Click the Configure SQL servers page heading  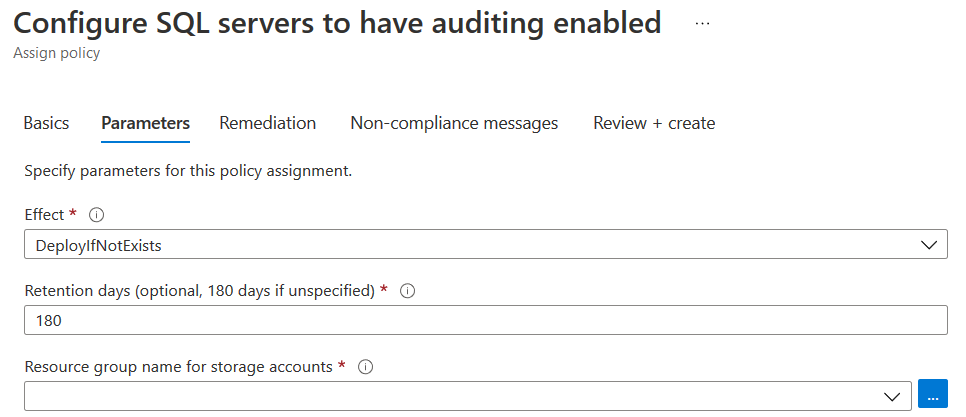[337, 23]
